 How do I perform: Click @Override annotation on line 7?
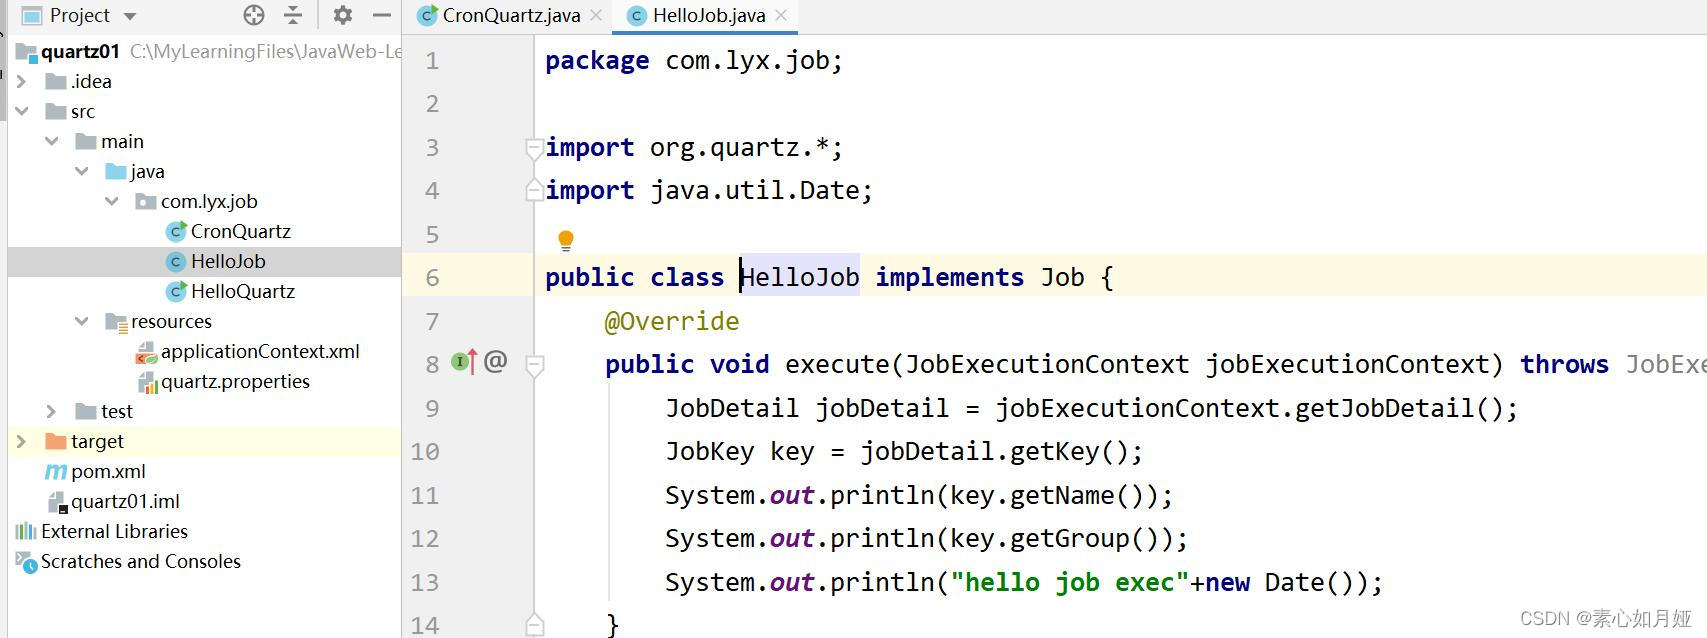coord(672,321)
